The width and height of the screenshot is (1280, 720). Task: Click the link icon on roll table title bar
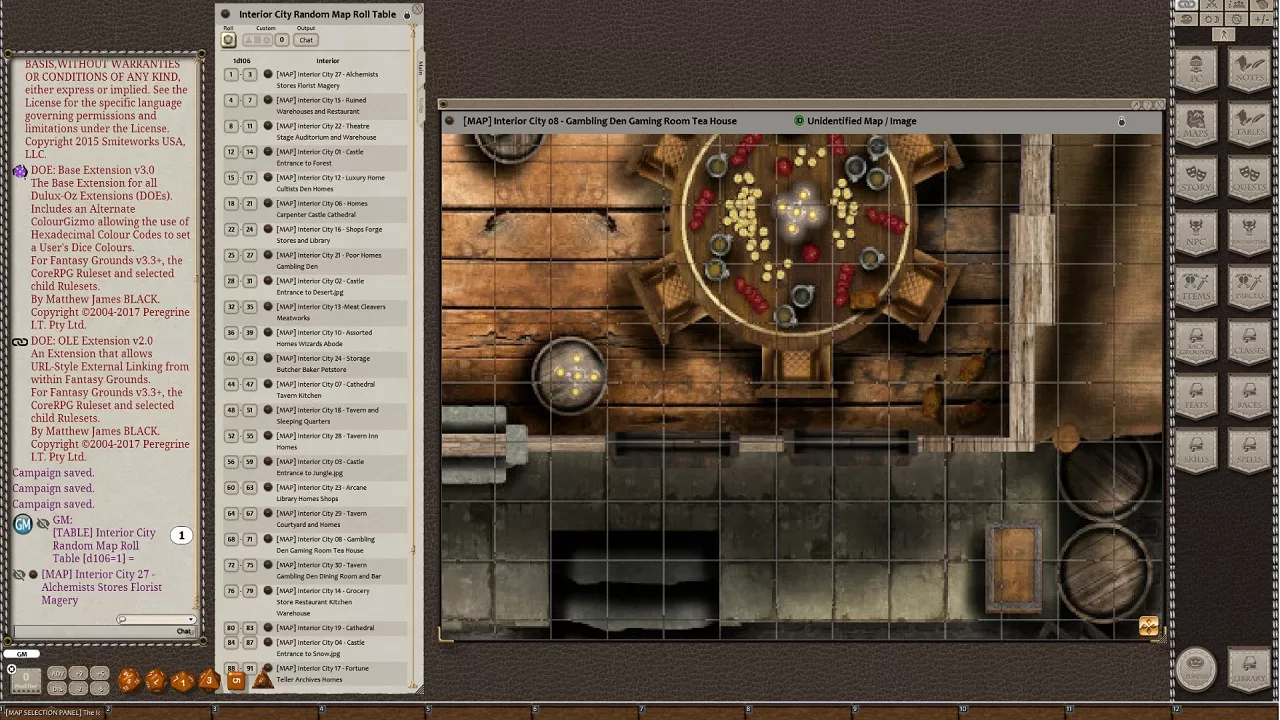pos(227,15)
